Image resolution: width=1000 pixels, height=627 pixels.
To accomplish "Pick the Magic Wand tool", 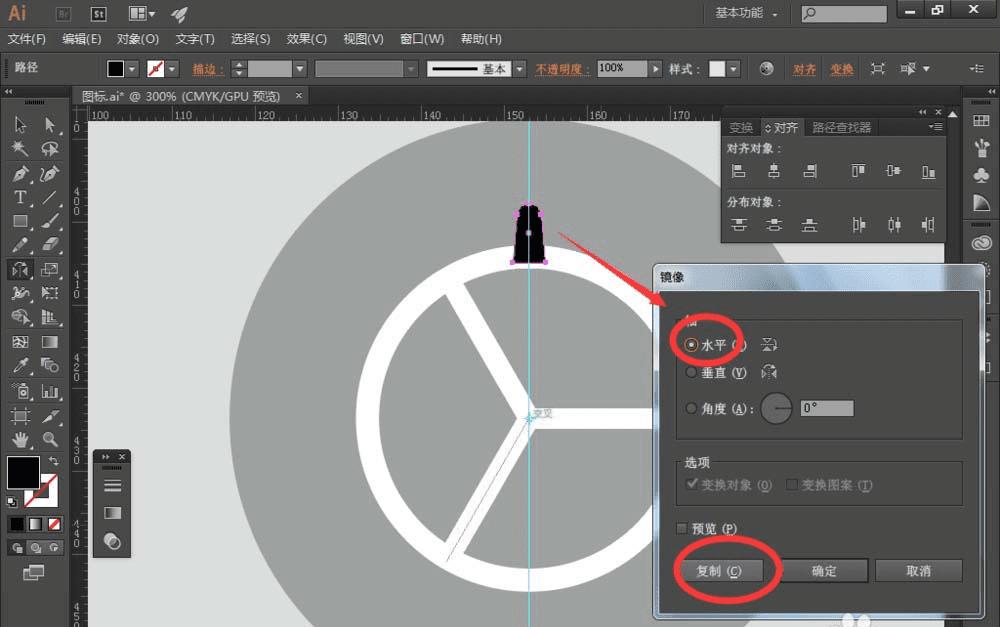I will tap(20, 149).
